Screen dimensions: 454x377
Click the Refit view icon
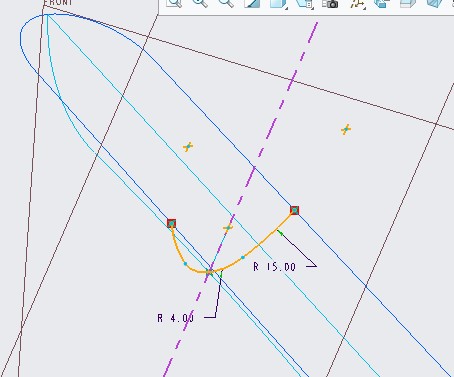click(174, 3)
